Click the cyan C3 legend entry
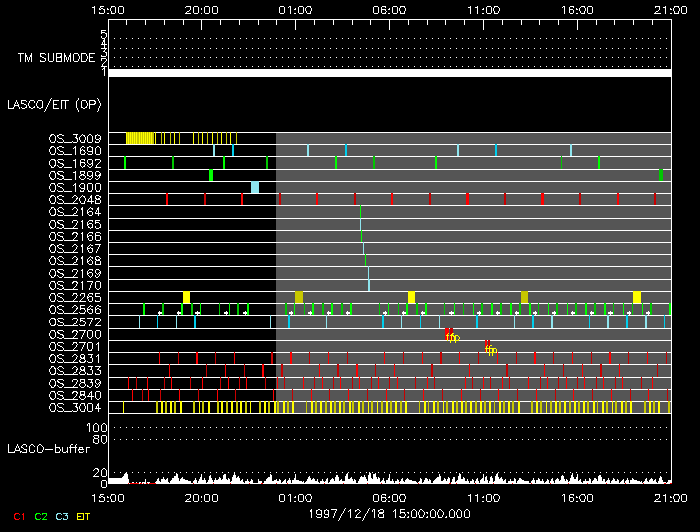 click(x=63, y=516)
